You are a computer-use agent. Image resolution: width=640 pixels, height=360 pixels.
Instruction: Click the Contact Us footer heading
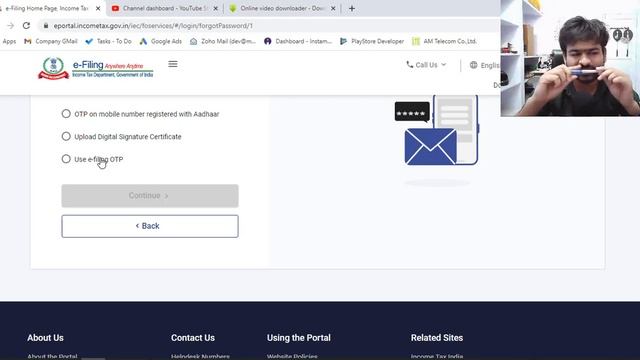click(x=193, y=338)
